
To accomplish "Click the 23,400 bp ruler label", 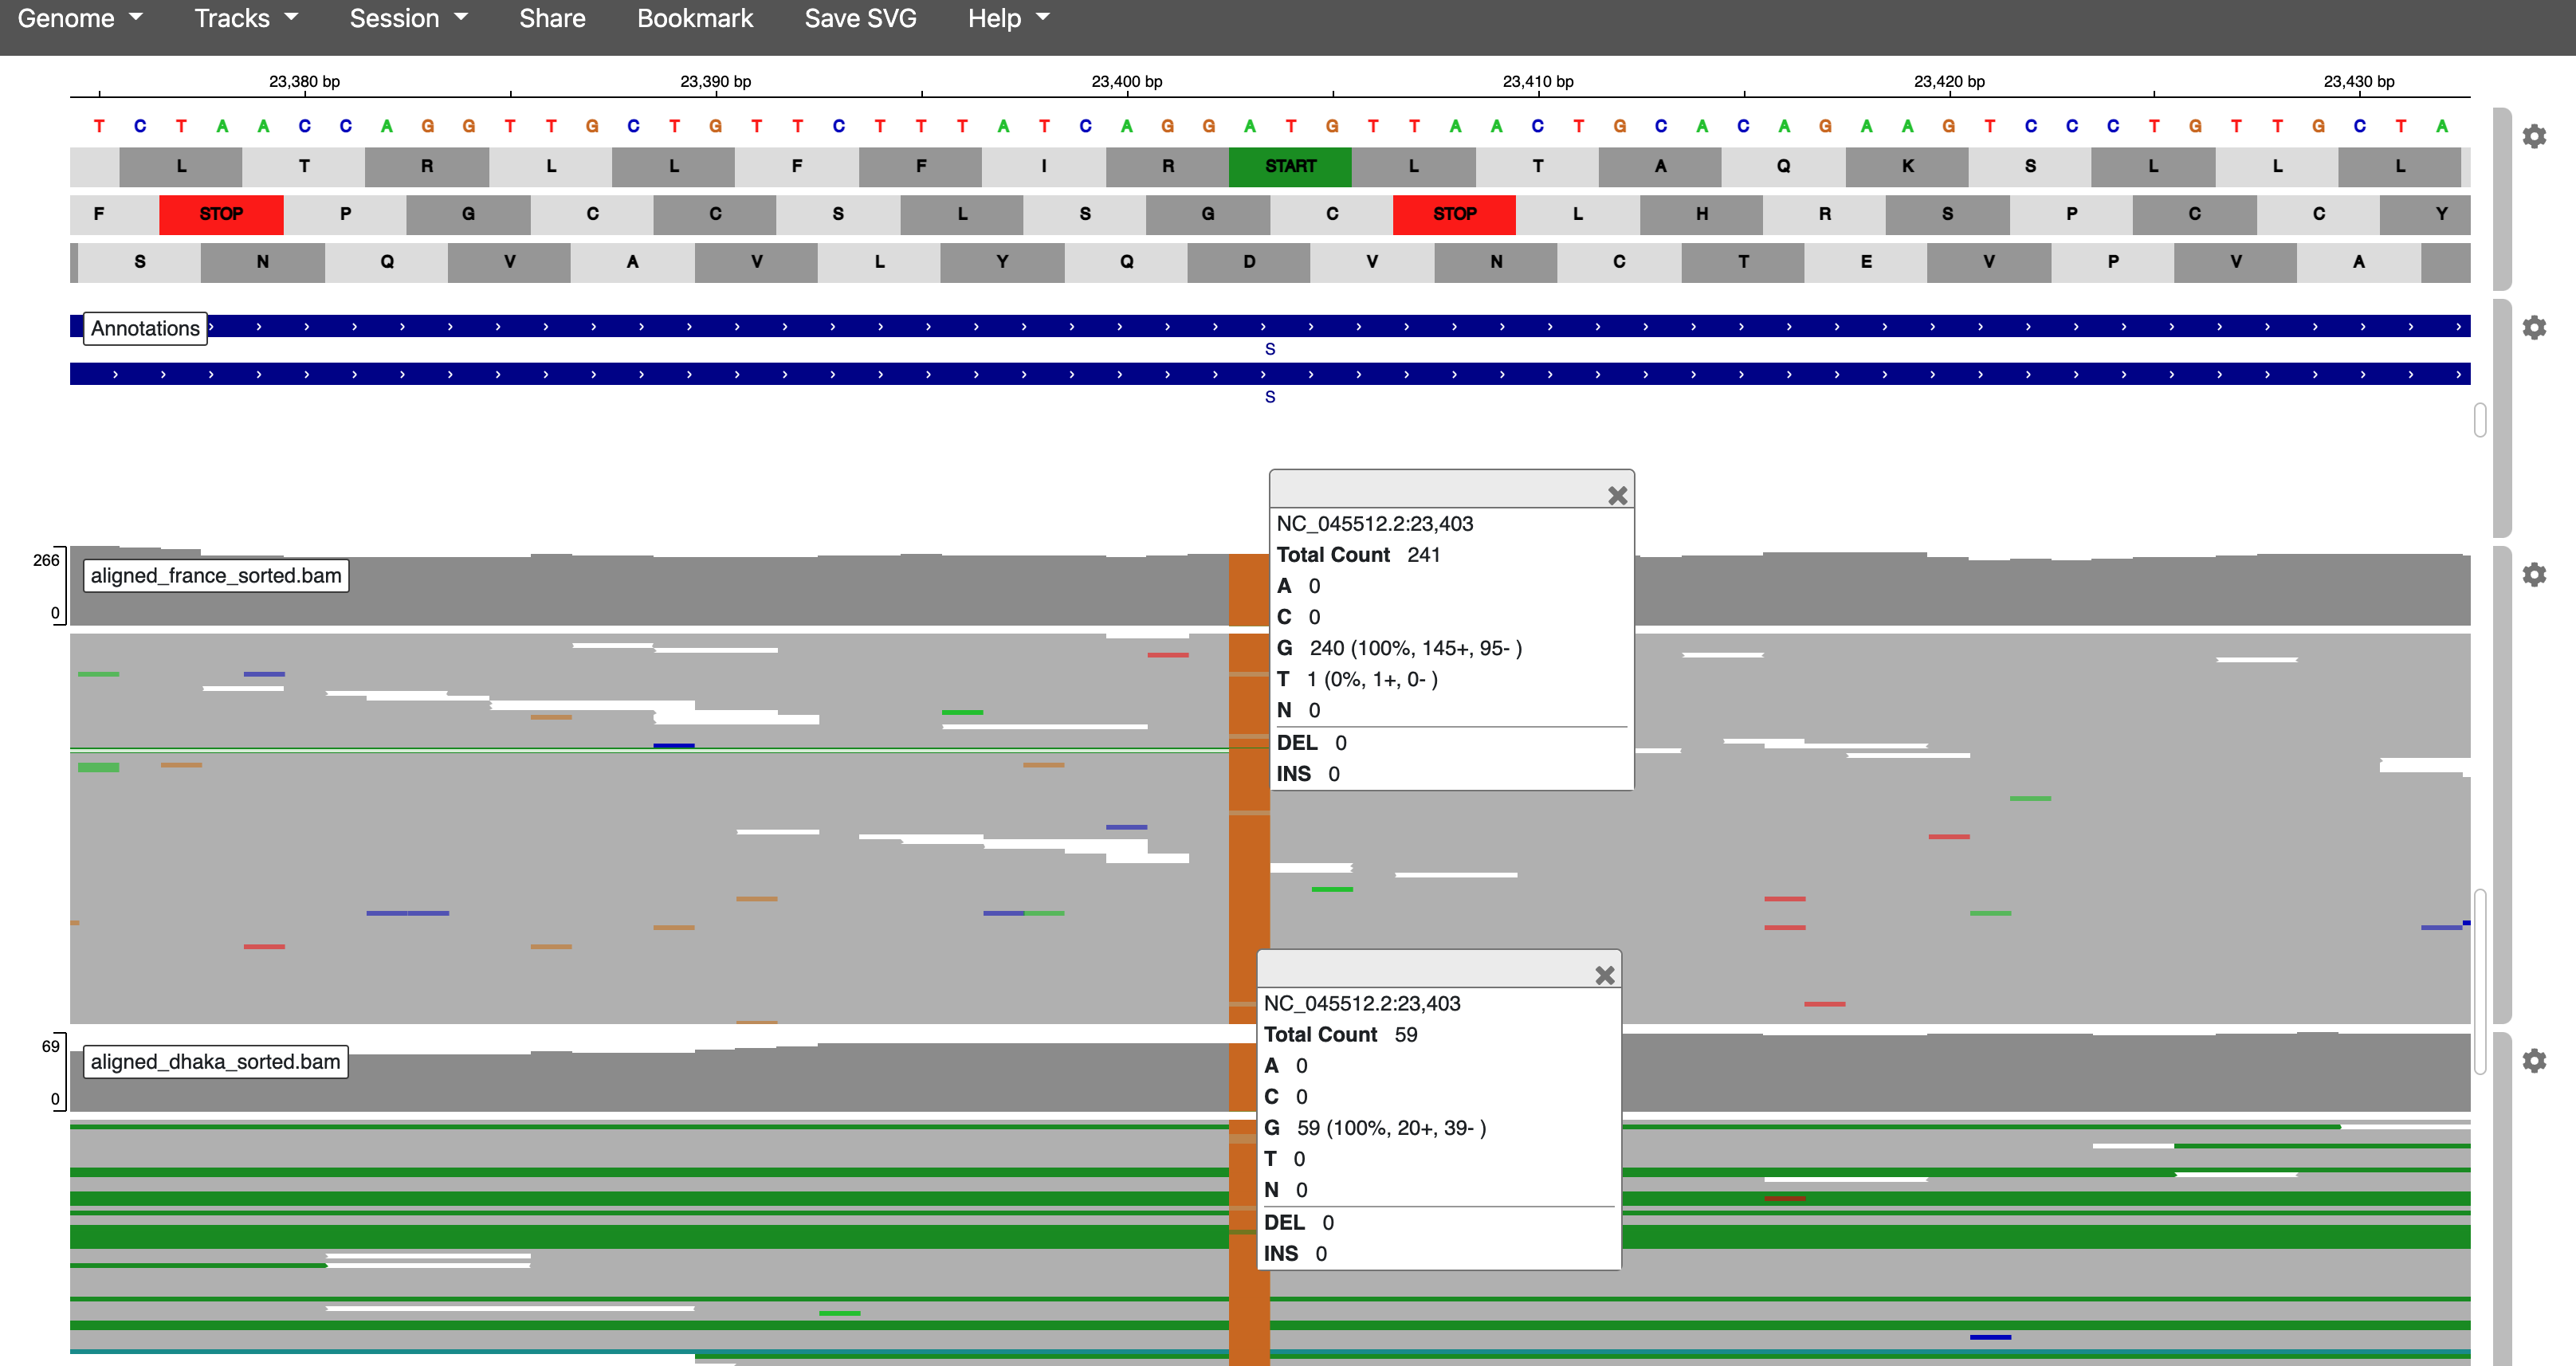I will pyautogui.click(x=1126, y=82).
